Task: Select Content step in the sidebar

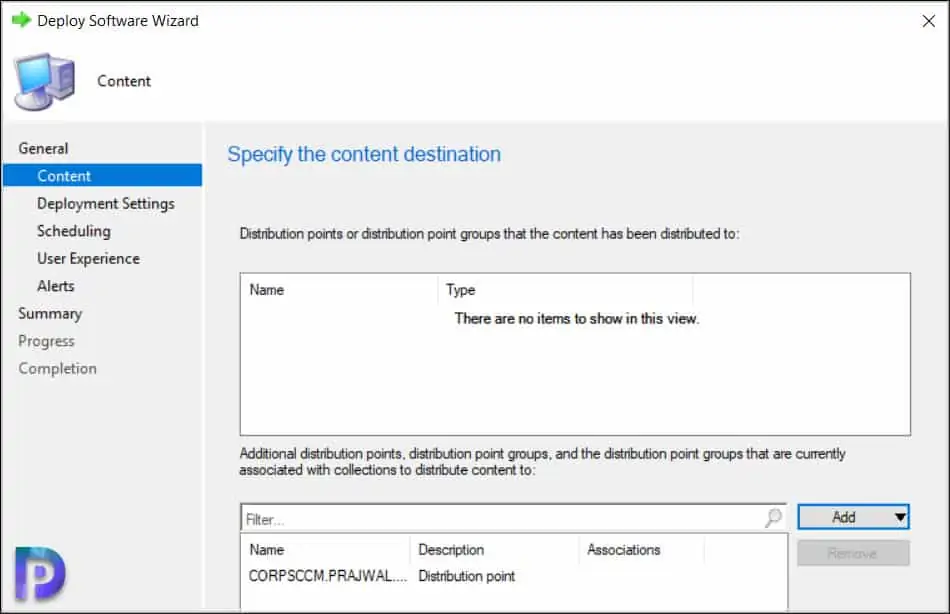Action: pos(102,176)
